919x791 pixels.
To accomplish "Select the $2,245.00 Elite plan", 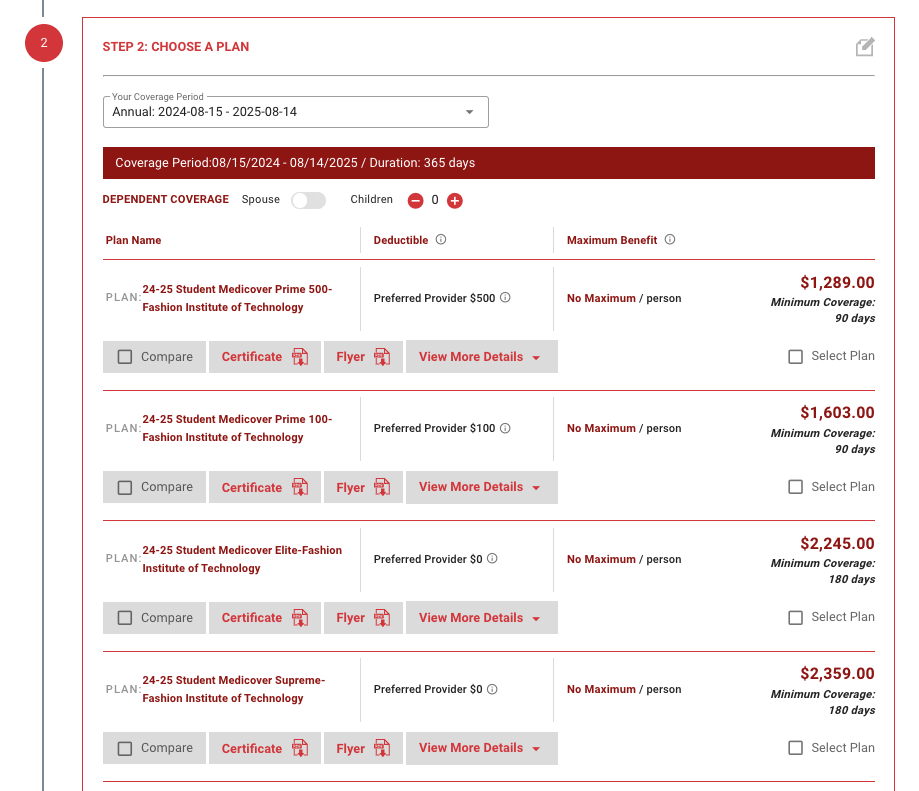I will [795, 618].
